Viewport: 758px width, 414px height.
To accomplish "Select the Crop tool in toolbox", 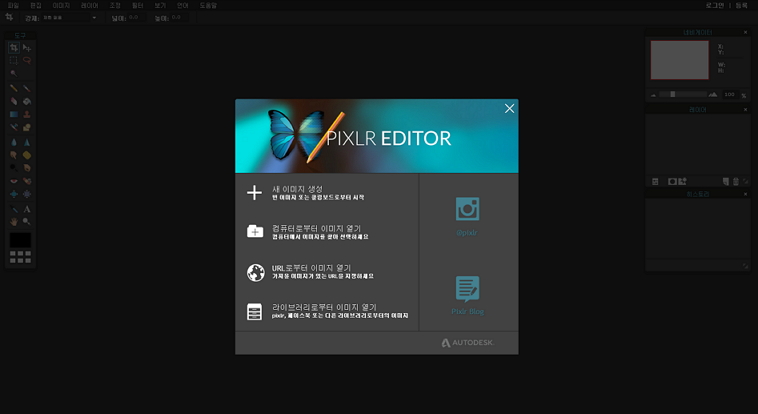I will coord(14,47).
